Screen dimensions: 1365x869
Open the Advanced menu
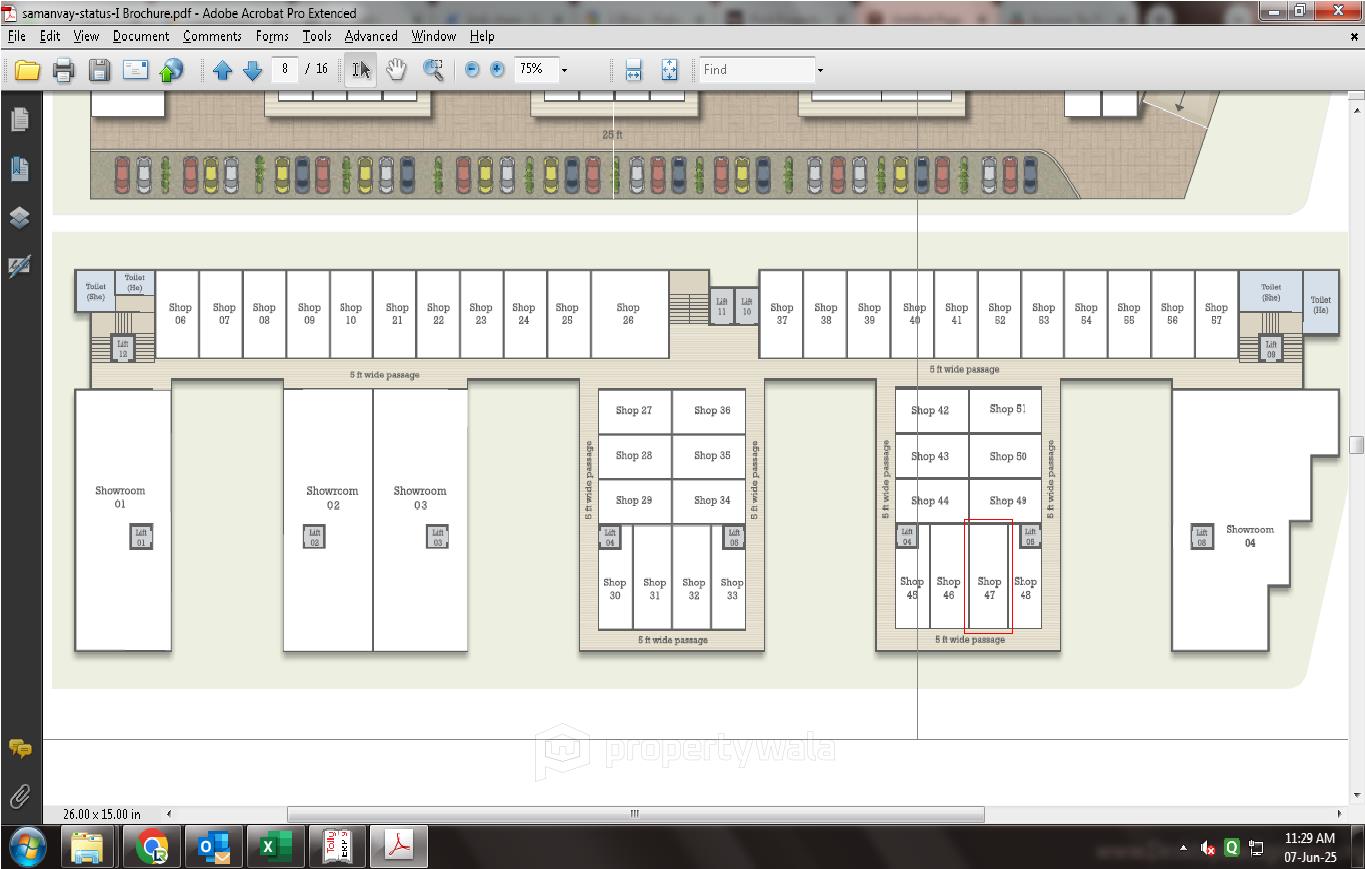(x=371, y=36)
